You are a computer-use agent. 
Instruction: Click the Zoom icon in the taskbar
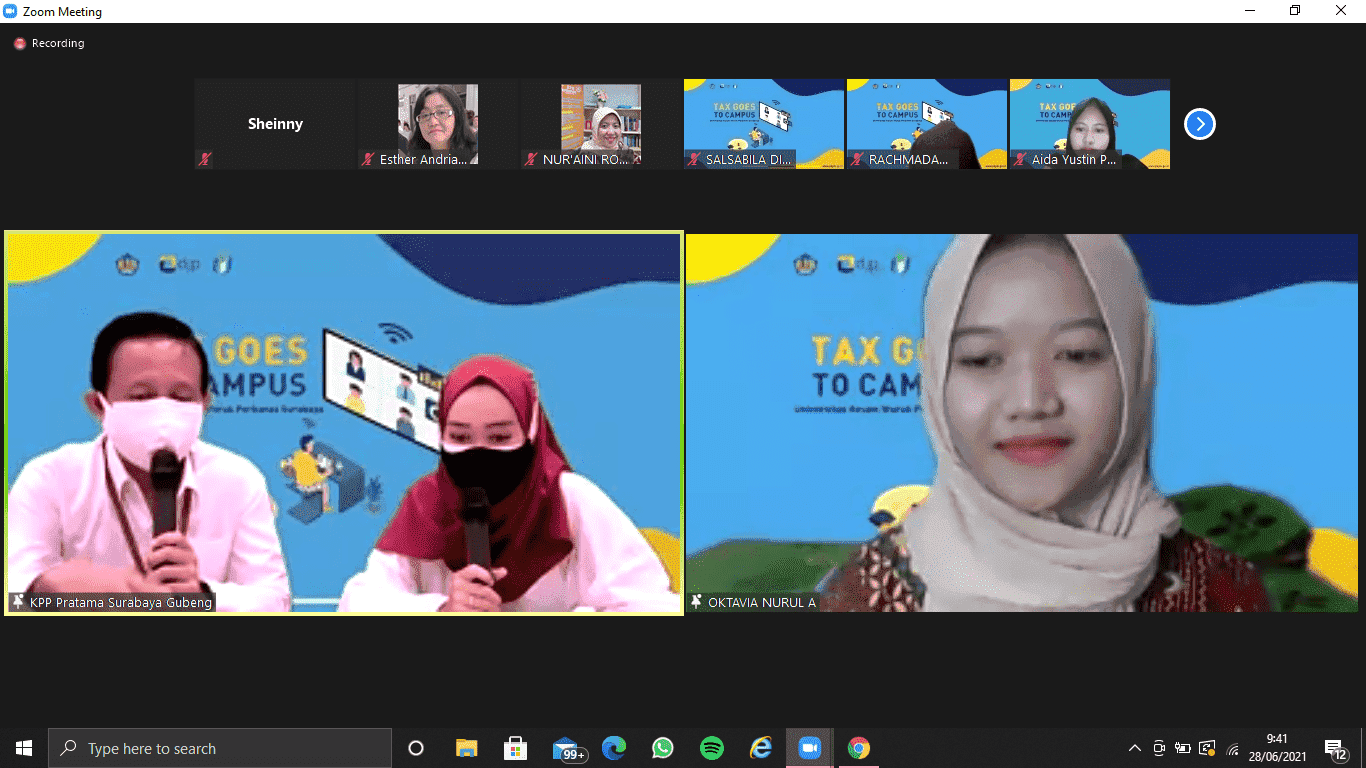click(x=809, y=748)
